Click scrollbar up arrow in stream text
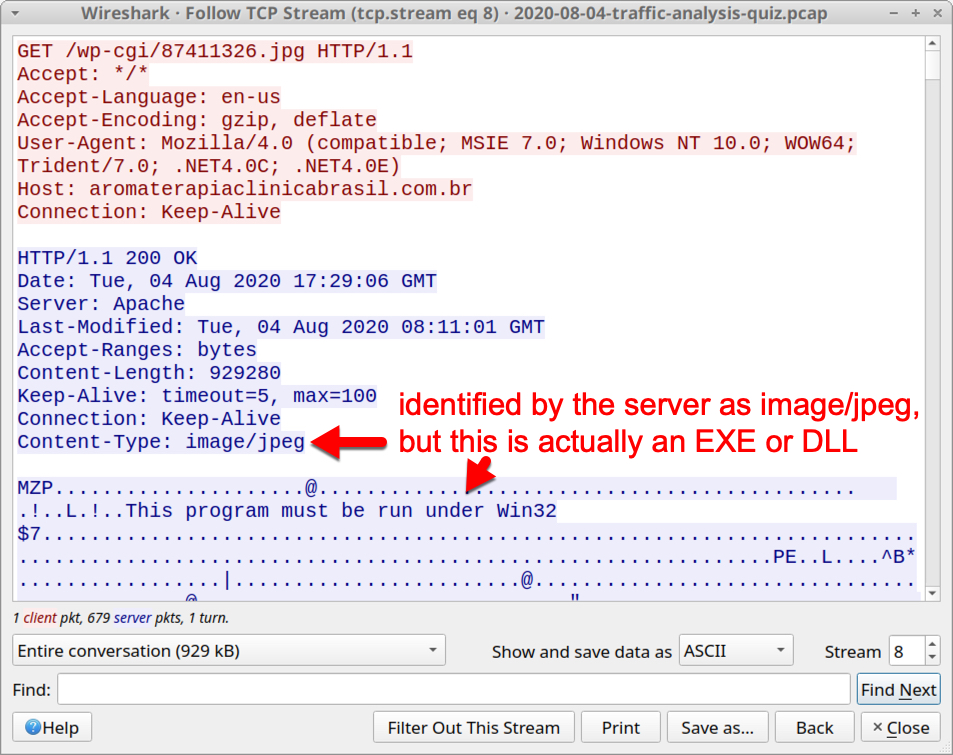Viewport: 953px width, 755px height. (x=932, y=43)
